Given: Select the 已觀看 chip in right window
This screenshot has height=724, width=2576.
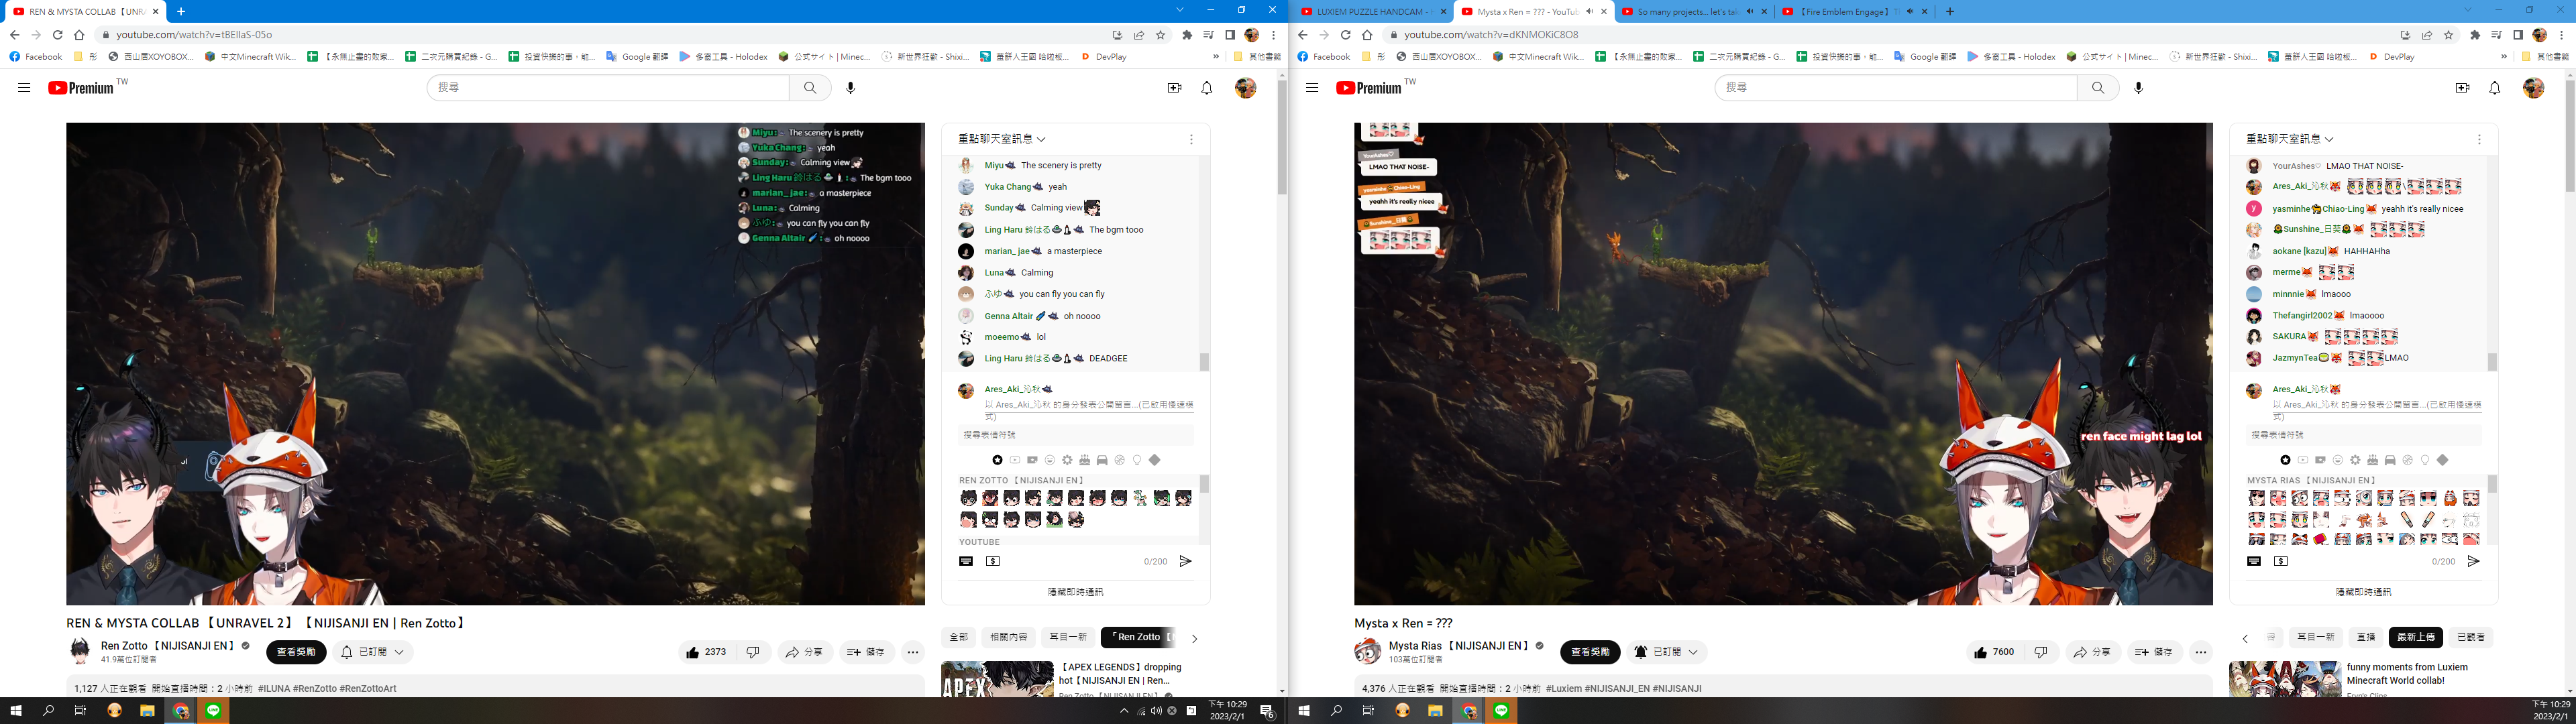Looking at the screenshot, I should [x=2470, y=637].
